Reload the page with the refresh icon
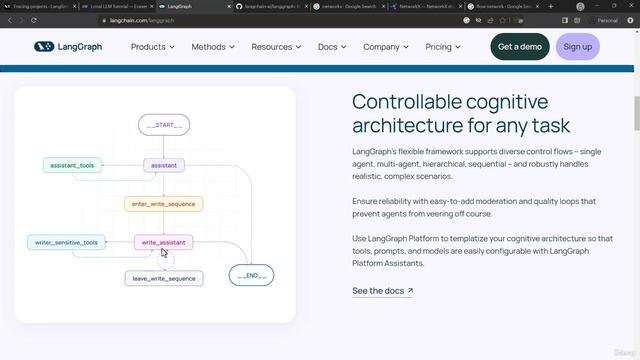Screen dimensions: 640x360 coord(34,20)
